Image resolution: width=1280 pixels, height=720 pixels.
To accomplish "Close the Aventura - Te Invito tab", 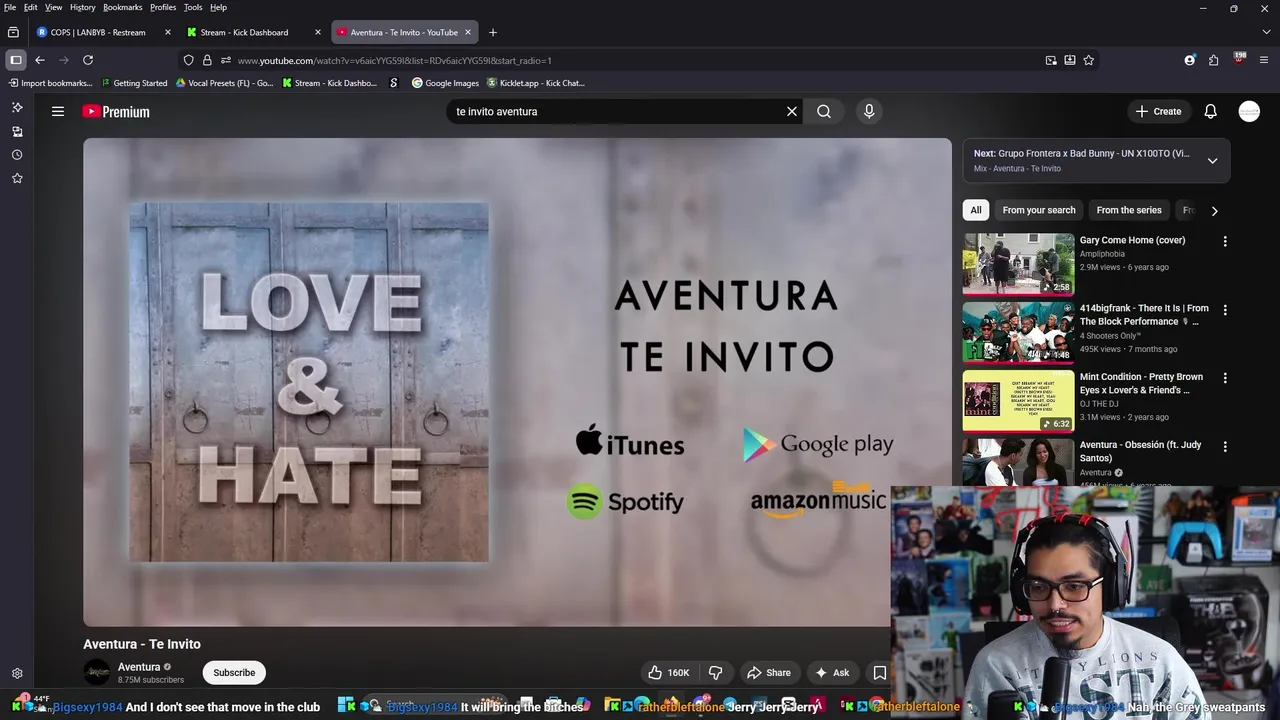I will pos(467,32).
